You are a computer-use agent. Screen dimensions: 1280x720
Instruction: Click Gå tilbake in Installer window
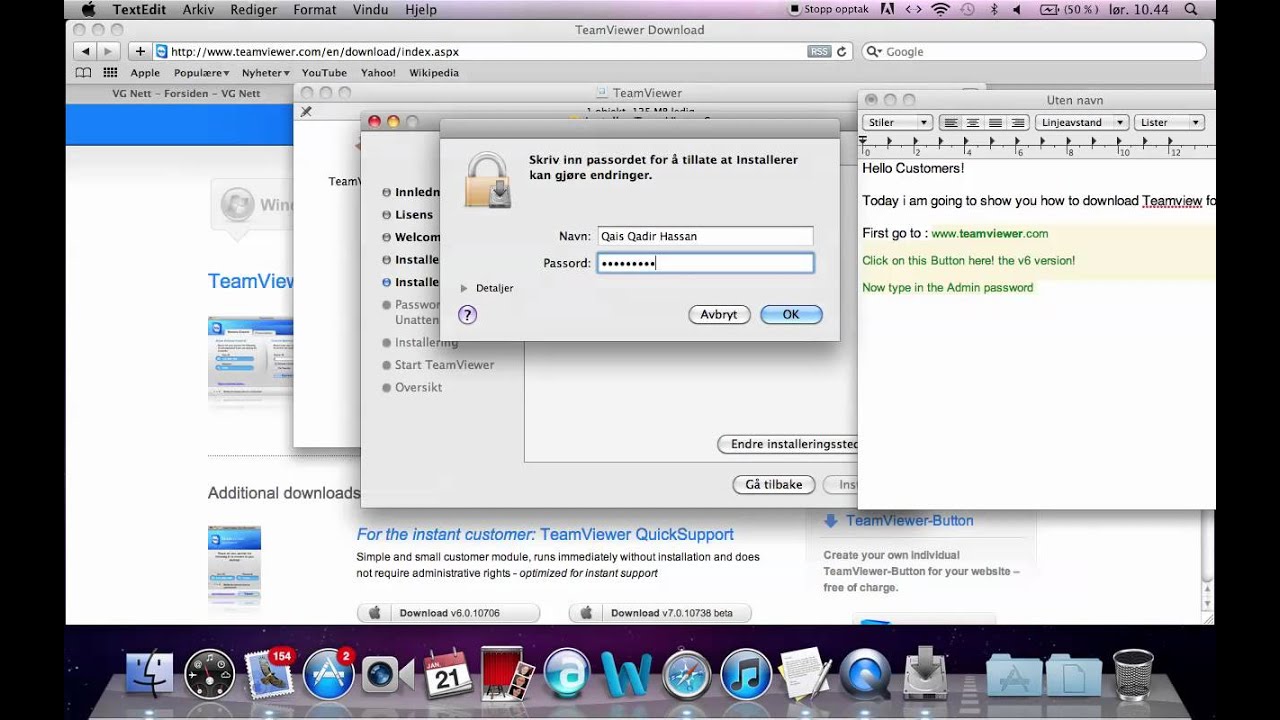point(774,484)
